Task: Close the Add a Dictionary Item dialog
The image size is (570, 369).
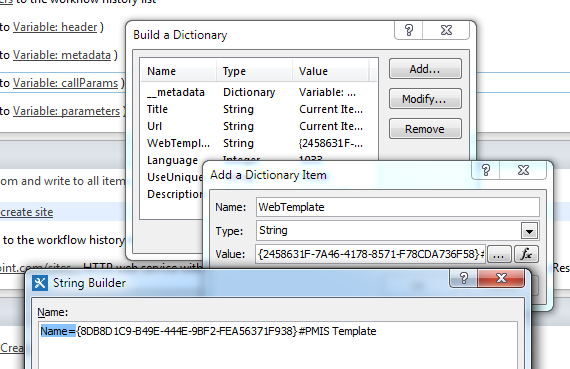Action: click(x=523, y=170)
